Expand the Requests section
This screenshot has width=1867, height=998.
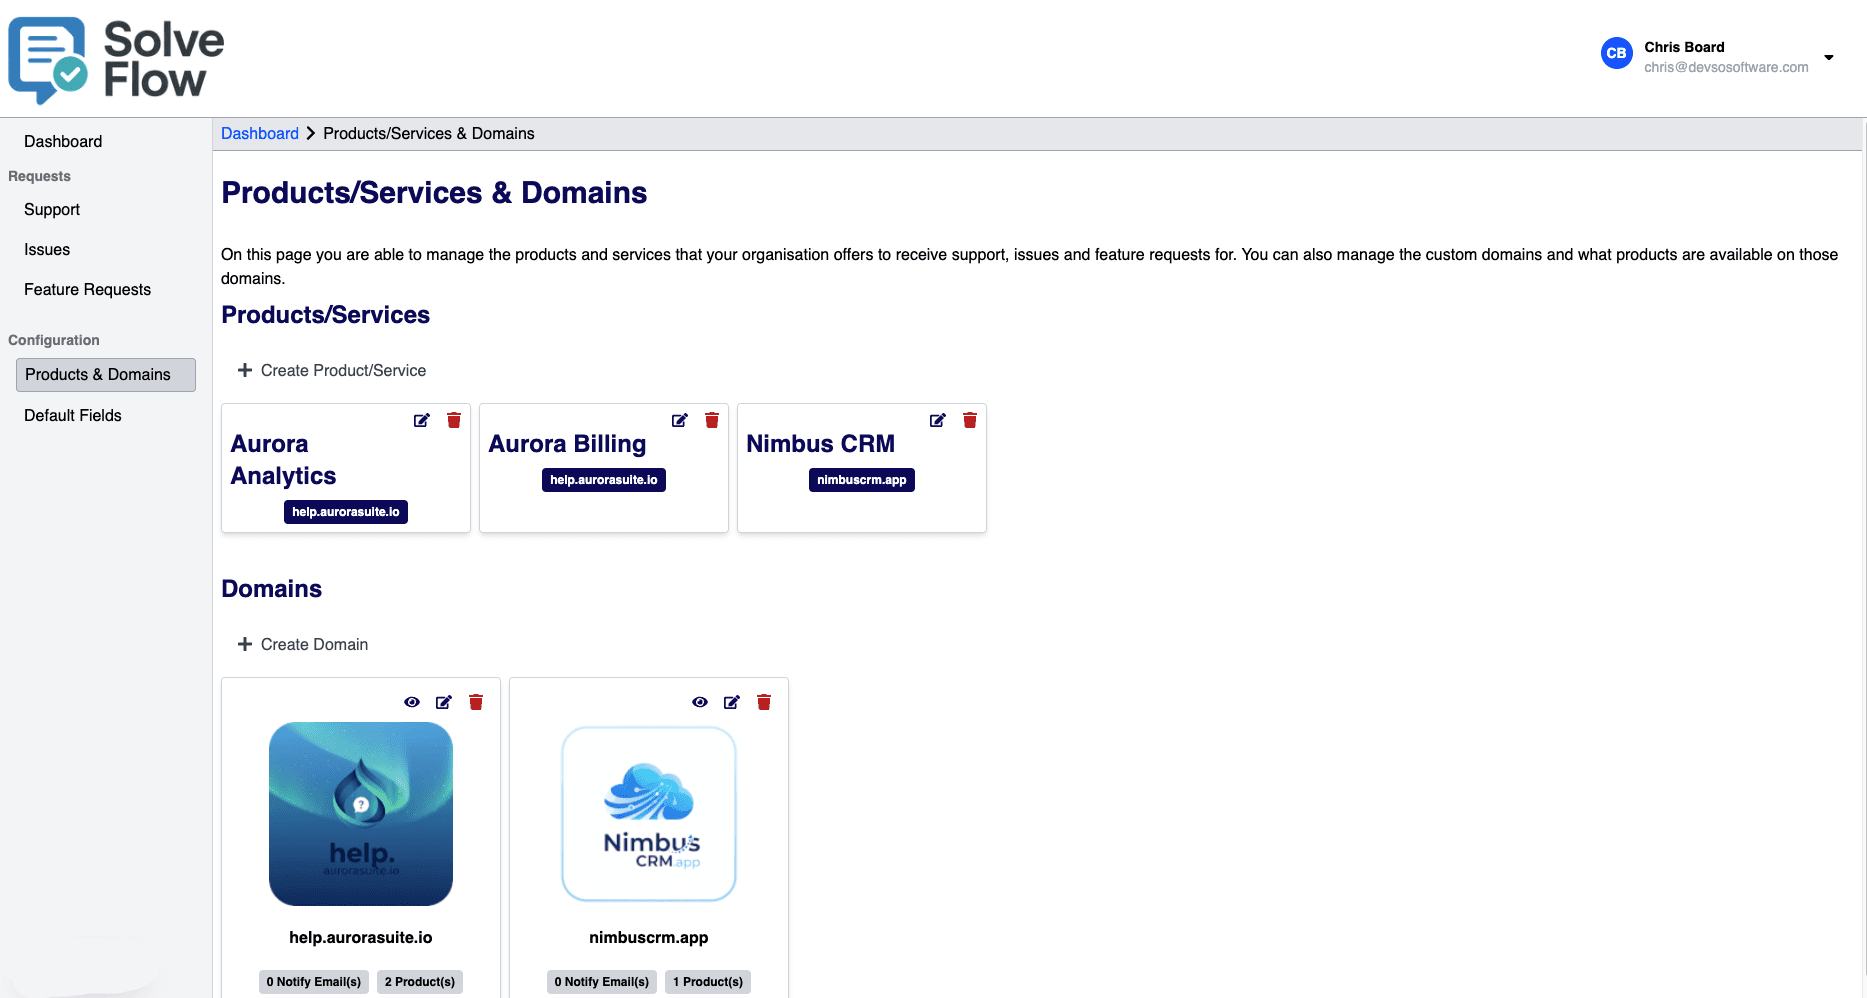click(39, 176)
